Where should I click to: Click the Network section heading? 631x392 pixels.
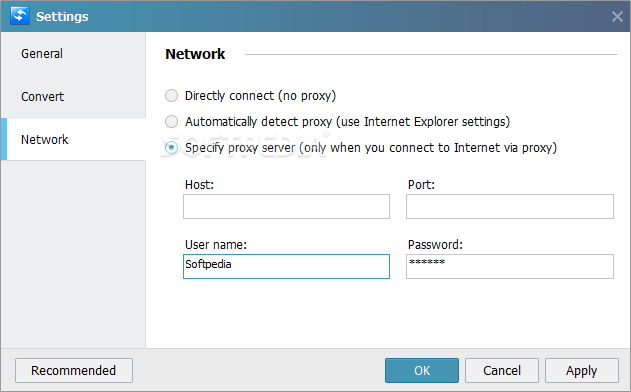[195, 54]
